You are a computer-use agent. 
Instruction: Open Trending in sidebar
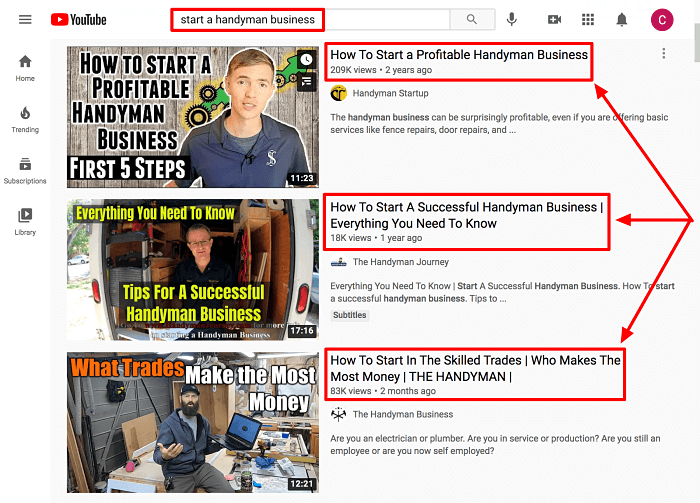point(25,120)
